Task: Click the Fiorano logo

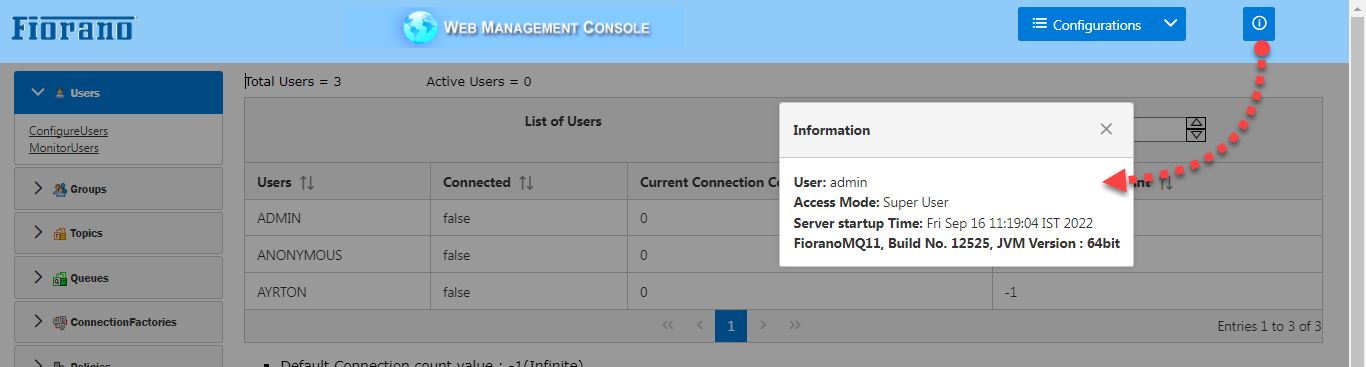Action: coord(73,26)
